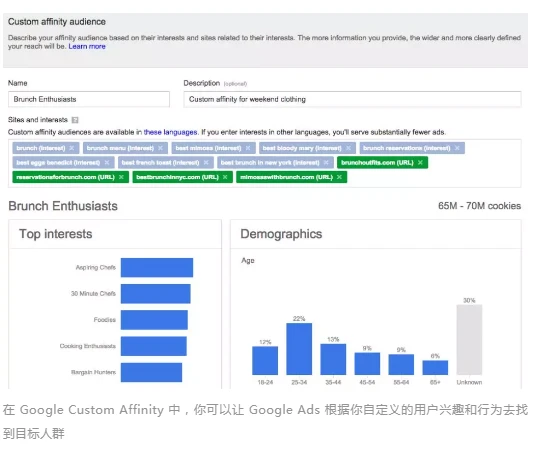Select the Cooking Enthusiasts bar
The image size is (539, 450).
coord(154,346)
